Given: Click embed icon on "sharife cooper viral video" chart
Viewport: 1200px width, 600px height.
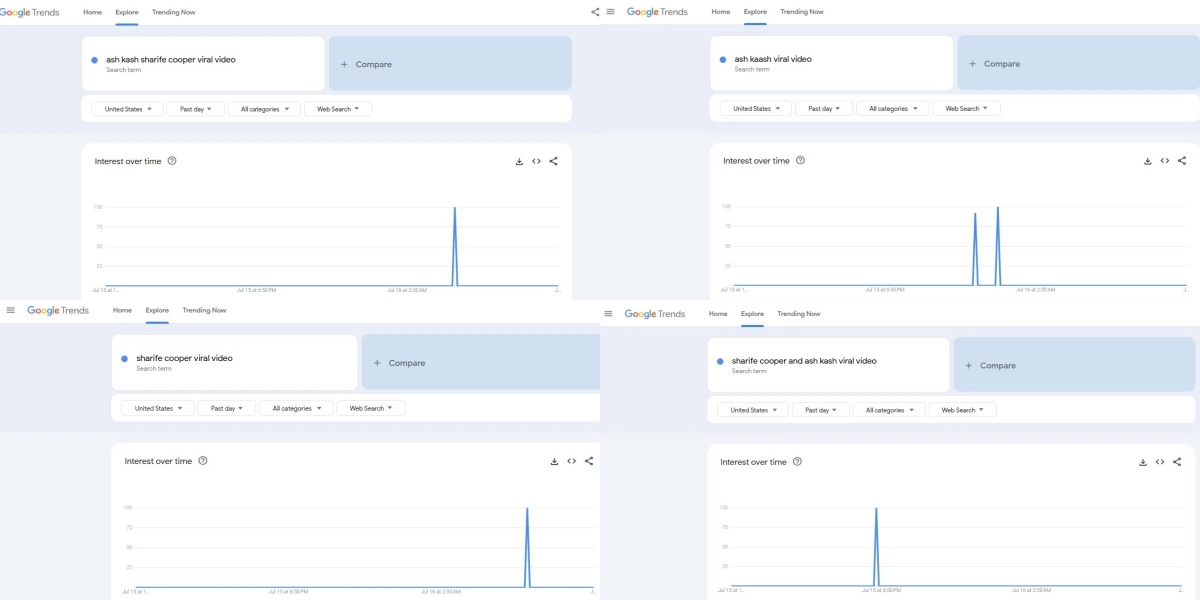Looking at the screenshot, I should click(571, 461).
